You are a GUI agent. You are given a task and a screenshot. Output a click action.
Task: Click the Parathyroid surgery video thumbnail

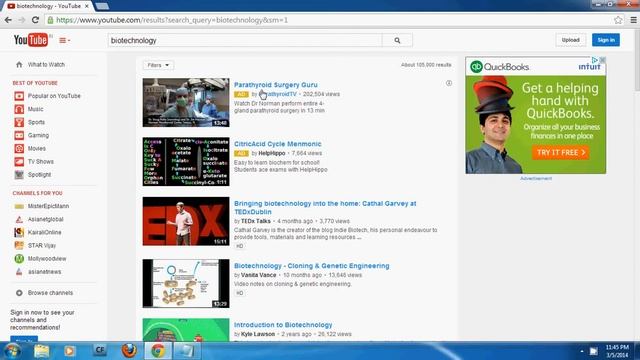186,102
